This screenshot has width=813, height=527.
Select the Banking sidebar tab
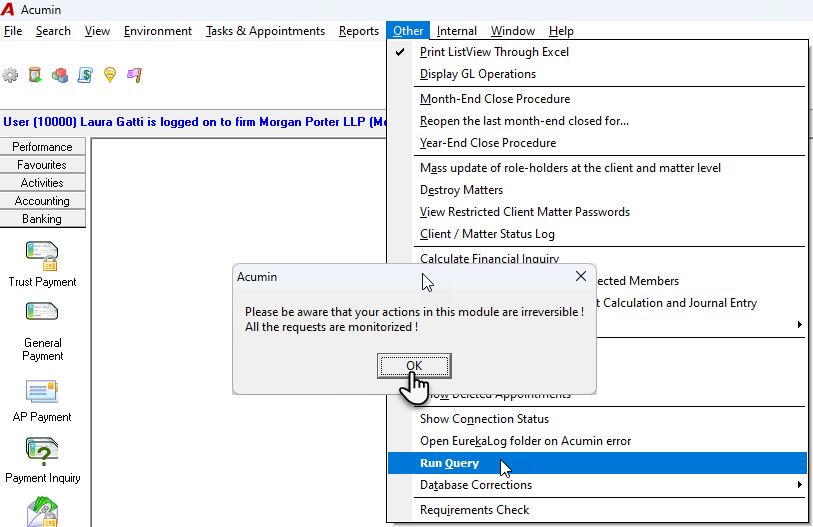(x=43, y=219)
